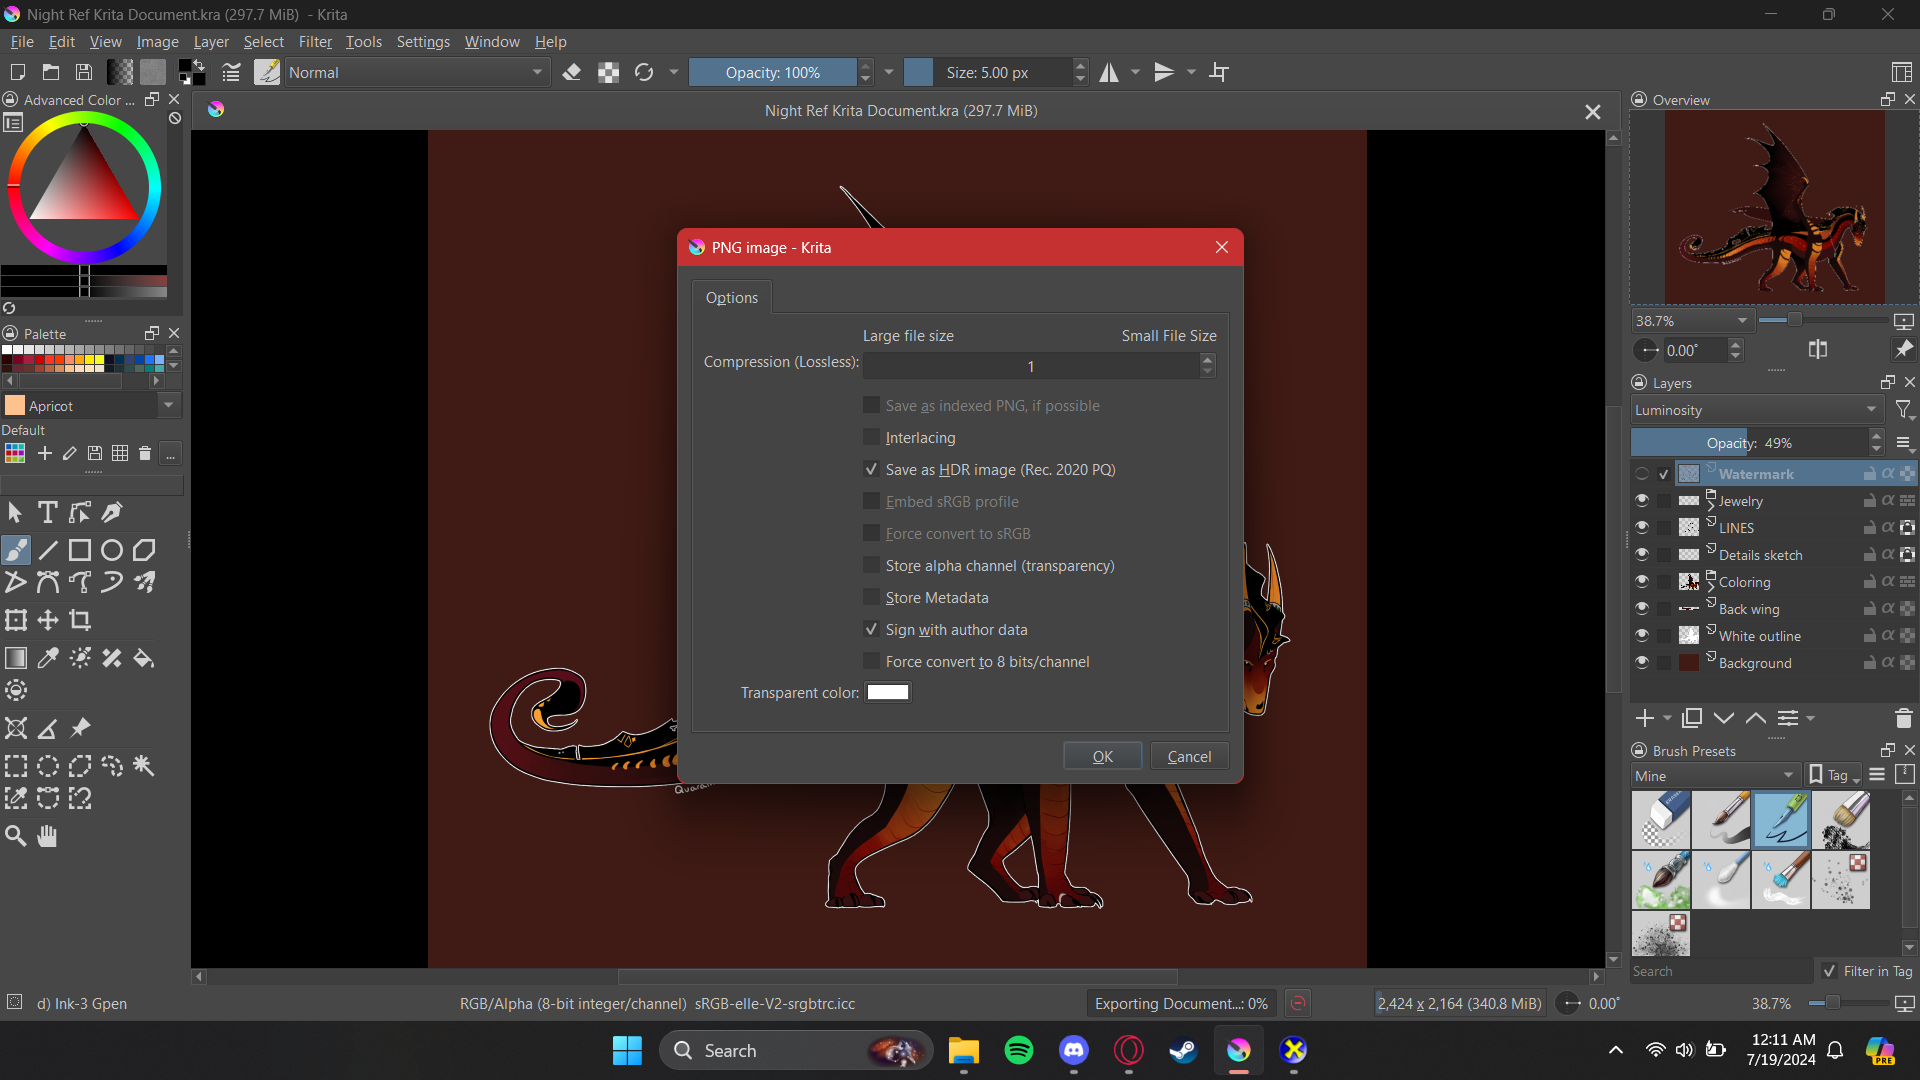Open the Luminosity blend mode dropdown
1920x1080 pixels.
(x=1756, y=410)
